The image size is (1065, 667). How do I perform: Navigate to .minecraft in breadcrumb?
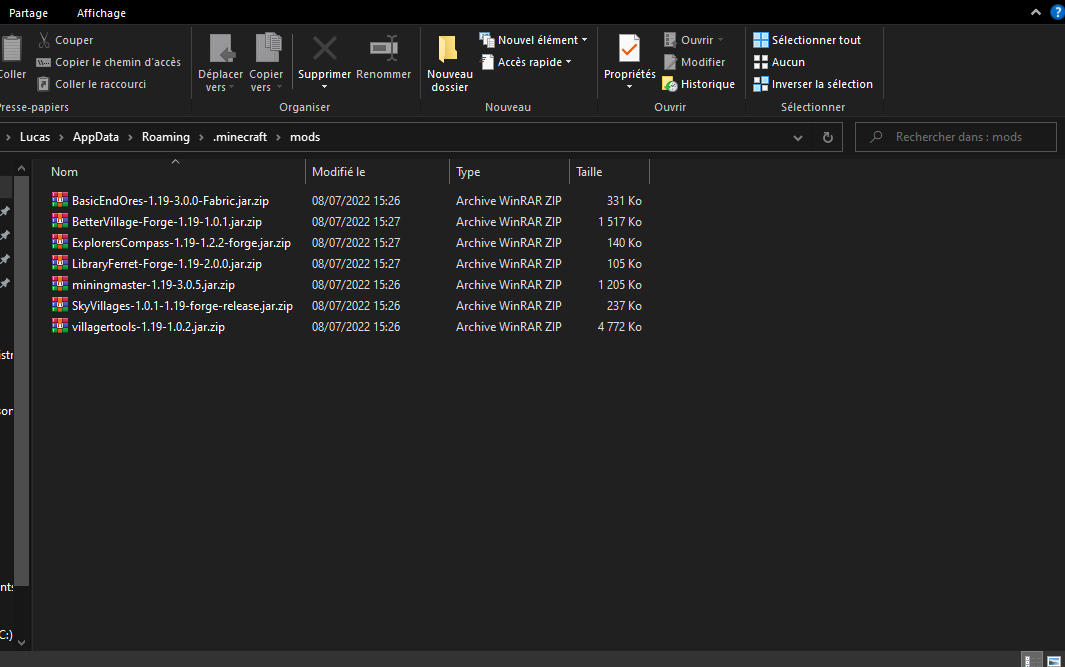coord(240,137)
